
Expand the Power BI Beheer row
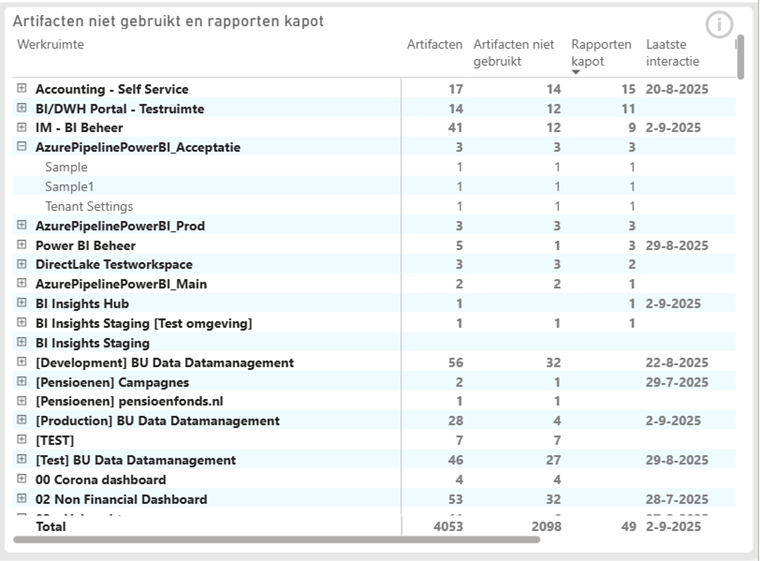[x=22, y=245]
